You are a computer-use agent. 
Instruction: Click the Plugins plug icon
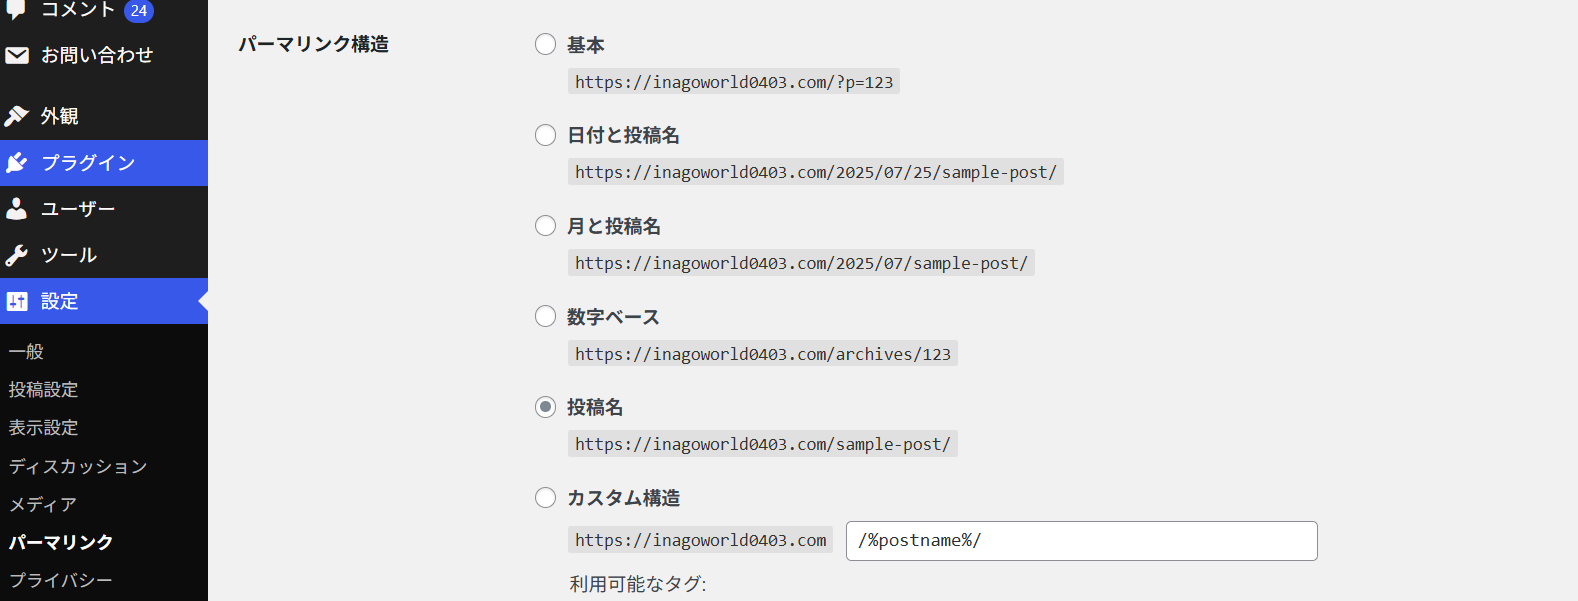tap(17, 163)
